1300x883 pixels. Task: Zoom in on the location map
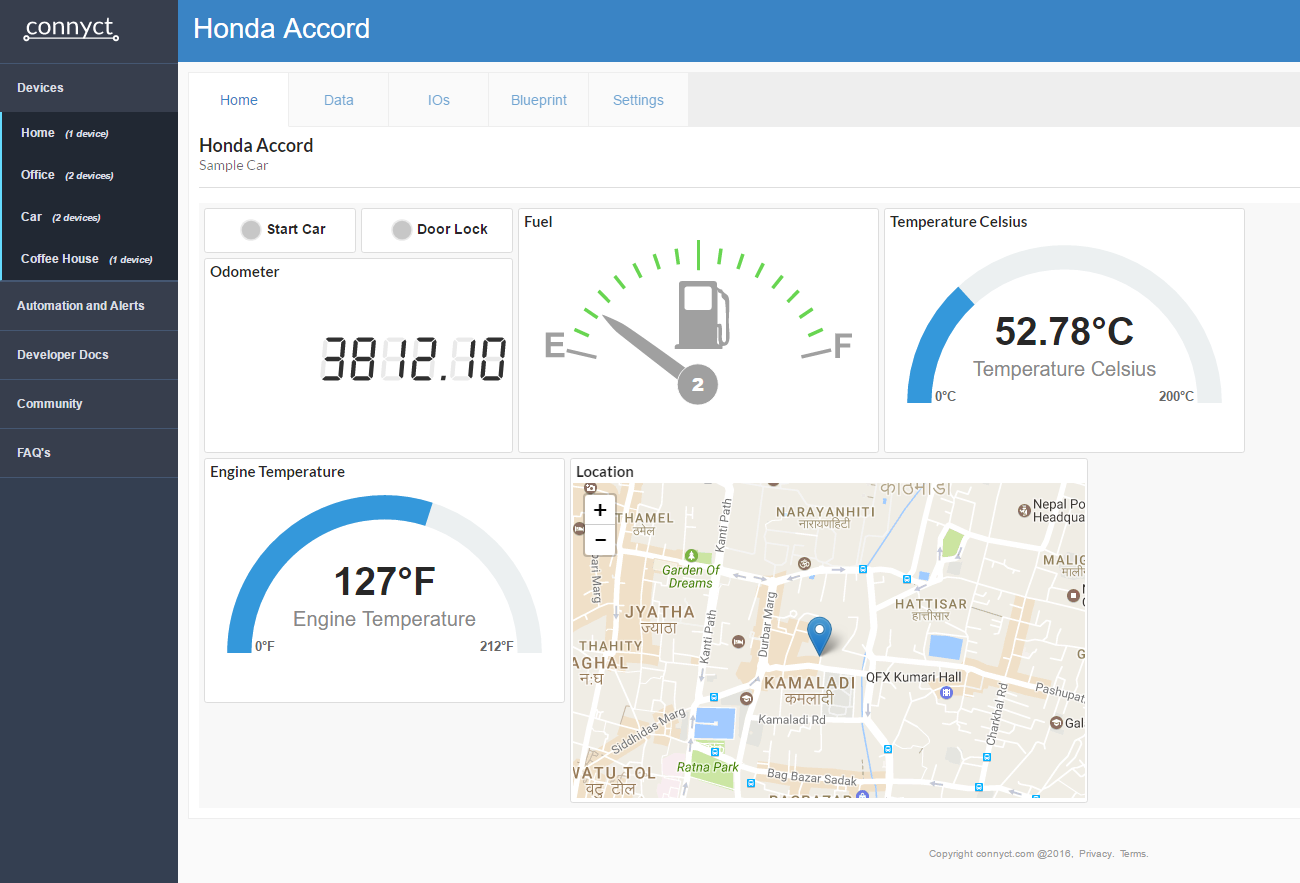600,510
